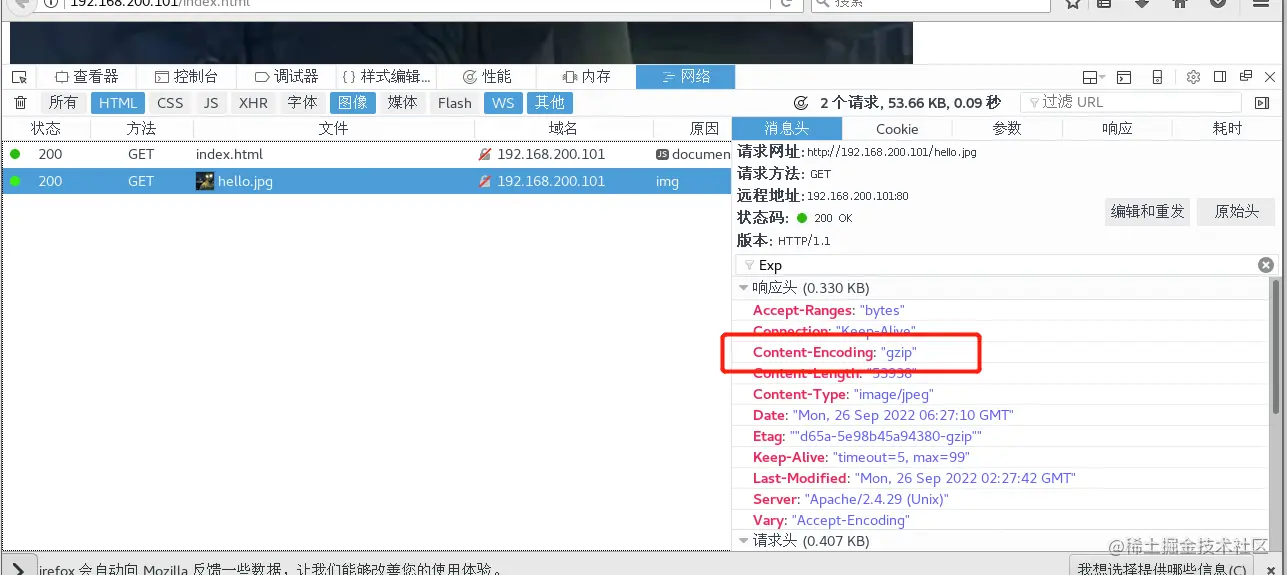The width and height of the screenshot is (1287, 575).
Task: Toggle the CSS request filter
Action: (x=170, y=103)
